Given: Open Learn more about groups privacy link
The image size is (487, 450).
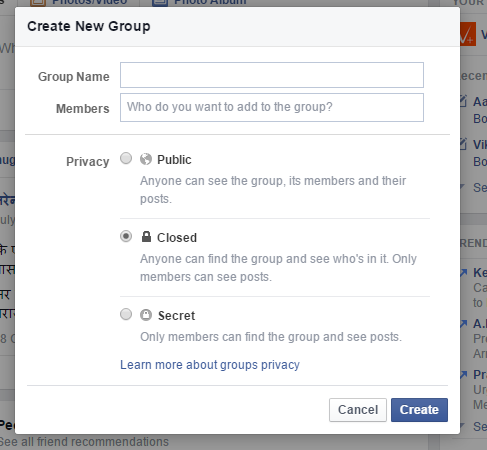Looking at the screenshot, I should (x=210, y=365).
